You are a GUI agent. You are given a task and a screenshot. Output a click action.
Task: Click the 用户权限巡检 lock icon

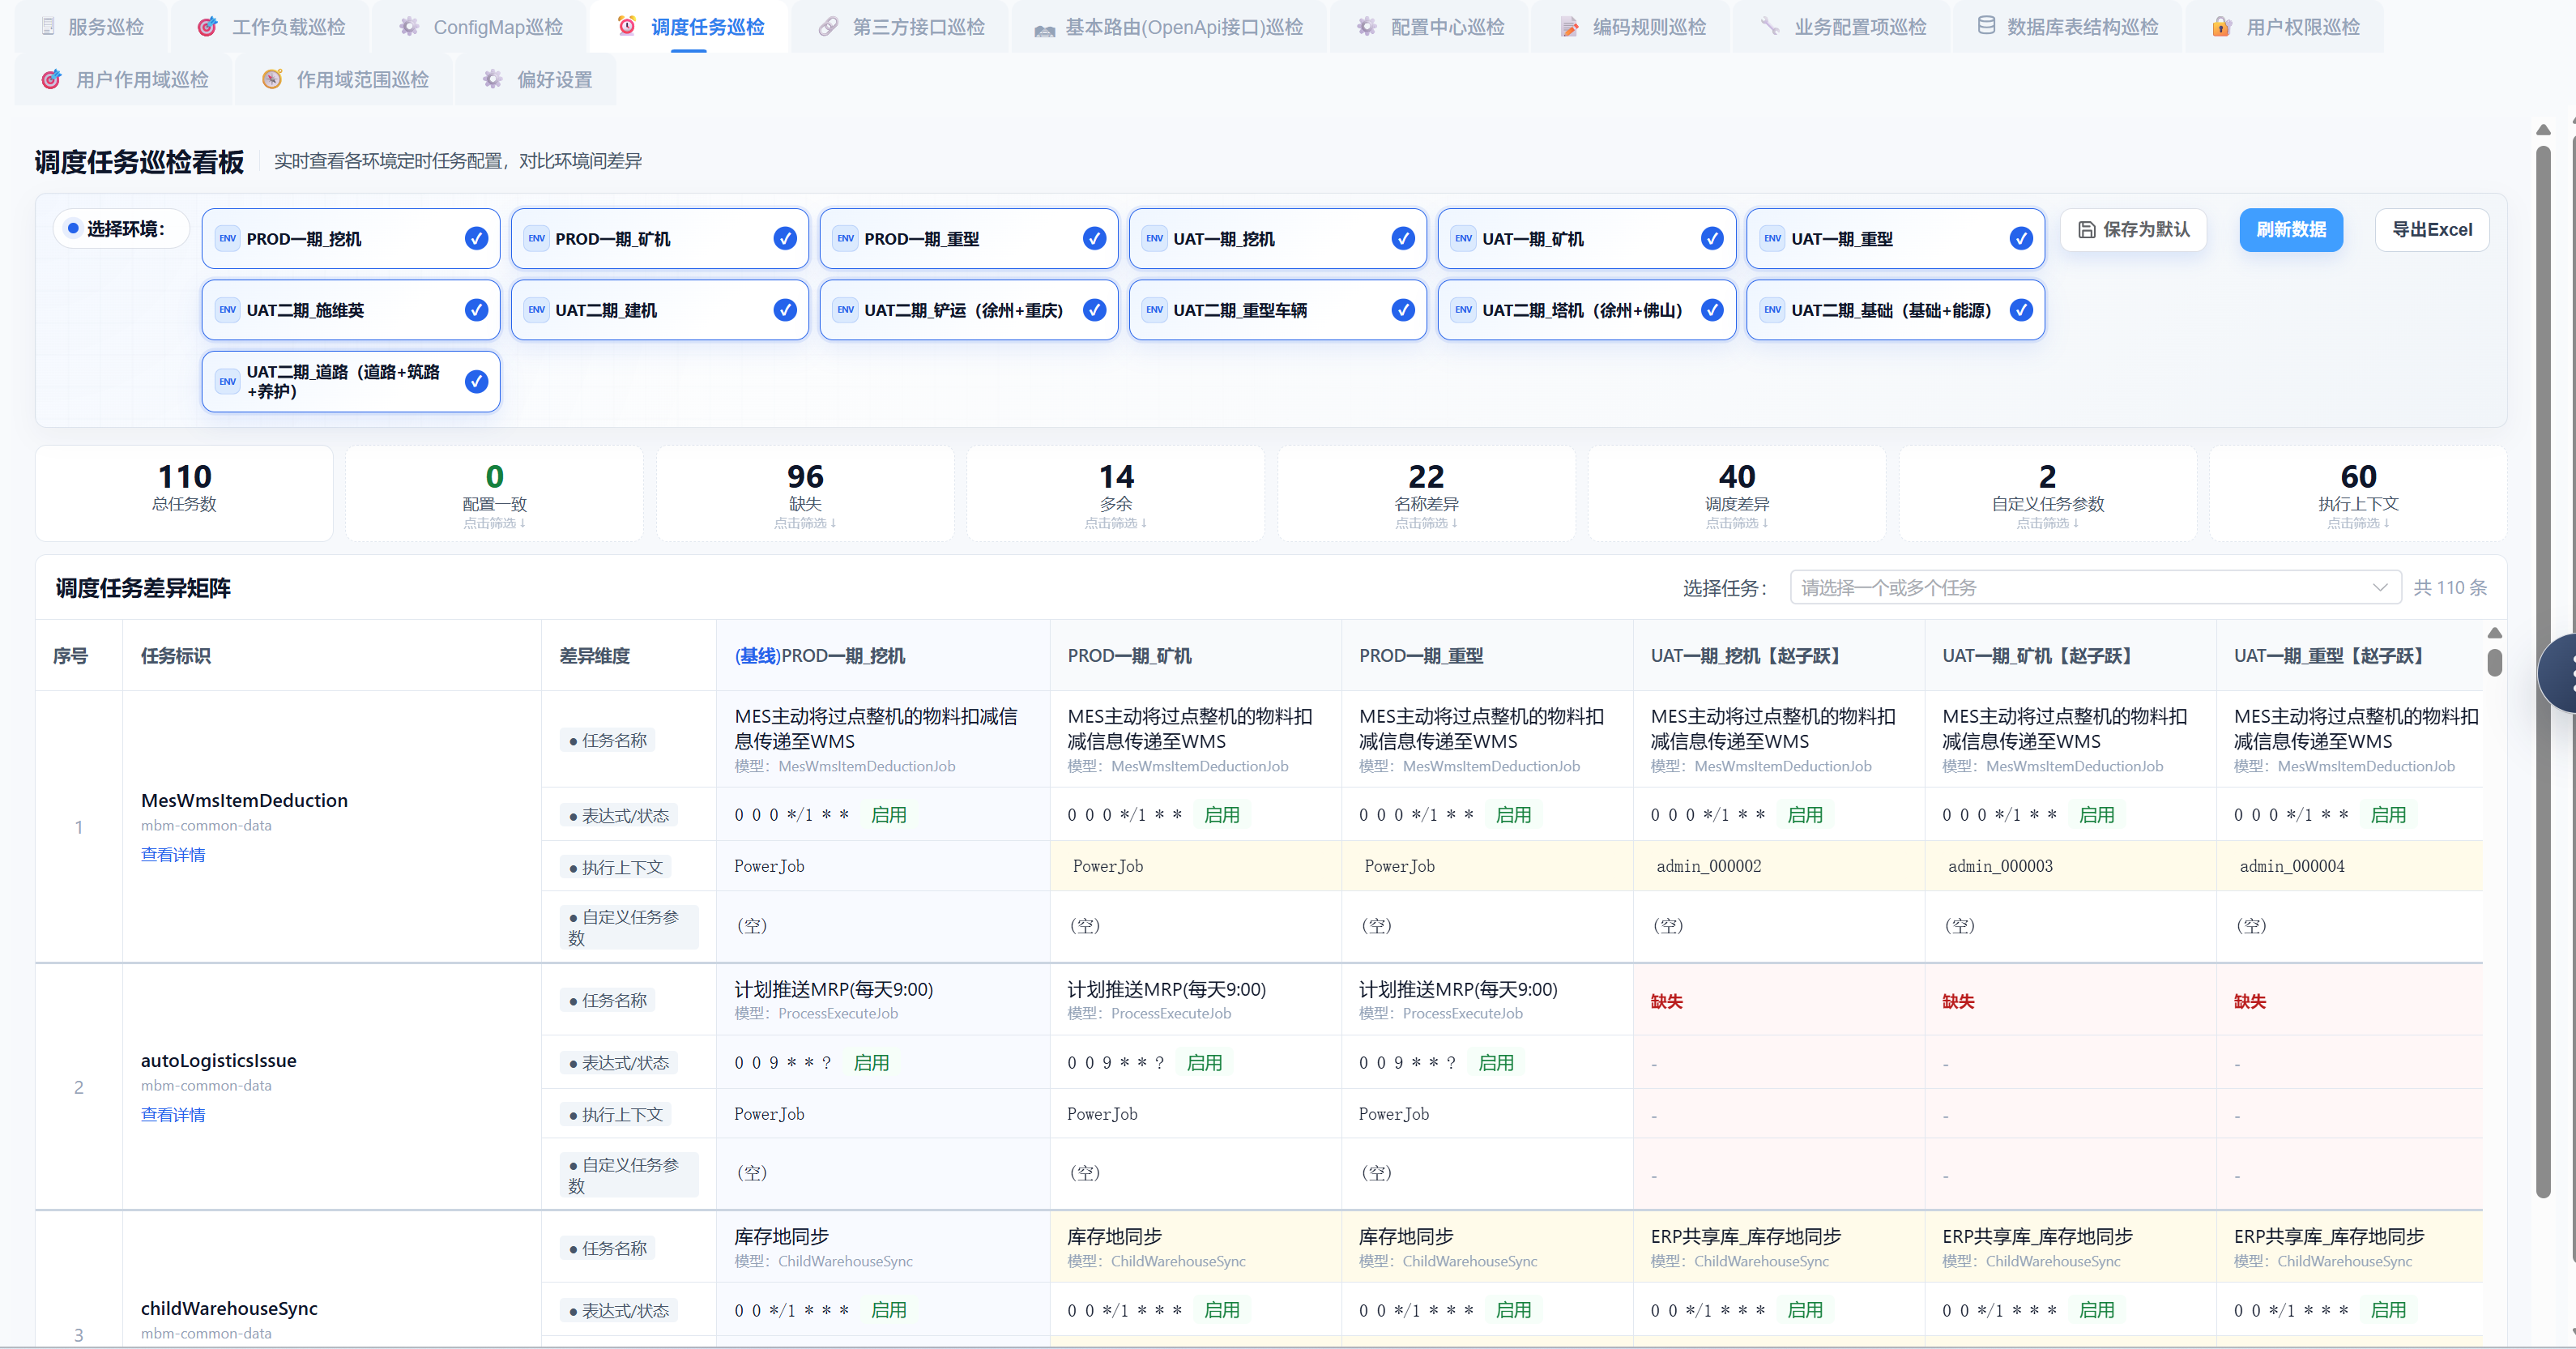[2222, 27]
